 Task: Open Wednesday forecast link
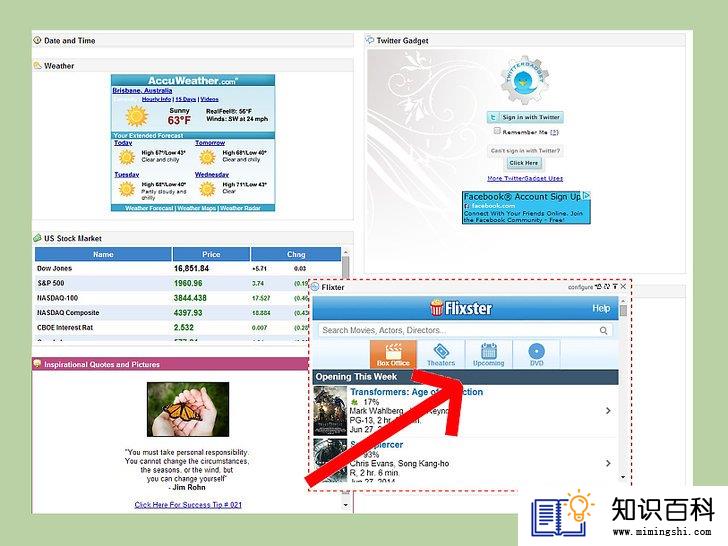(212, 175)
